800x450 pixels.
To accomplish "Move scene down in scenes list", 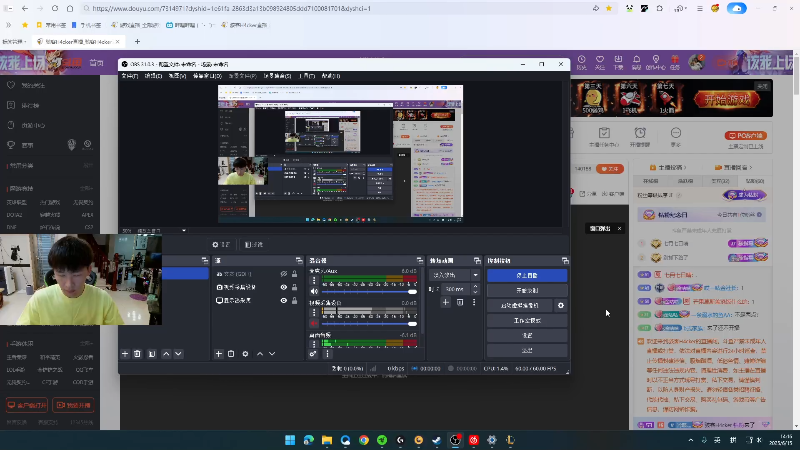I will 178,354.
